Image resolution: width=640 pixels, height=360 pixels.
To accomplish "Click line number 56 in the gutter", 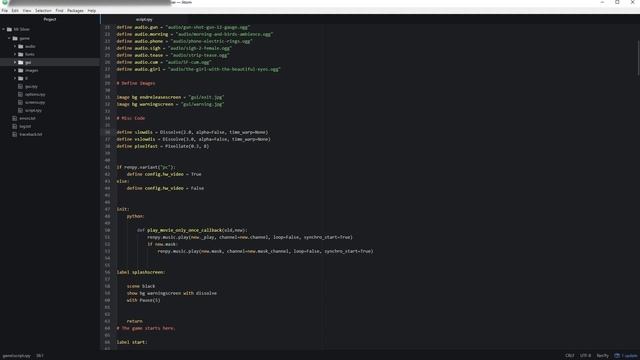I will click(107, 272).
